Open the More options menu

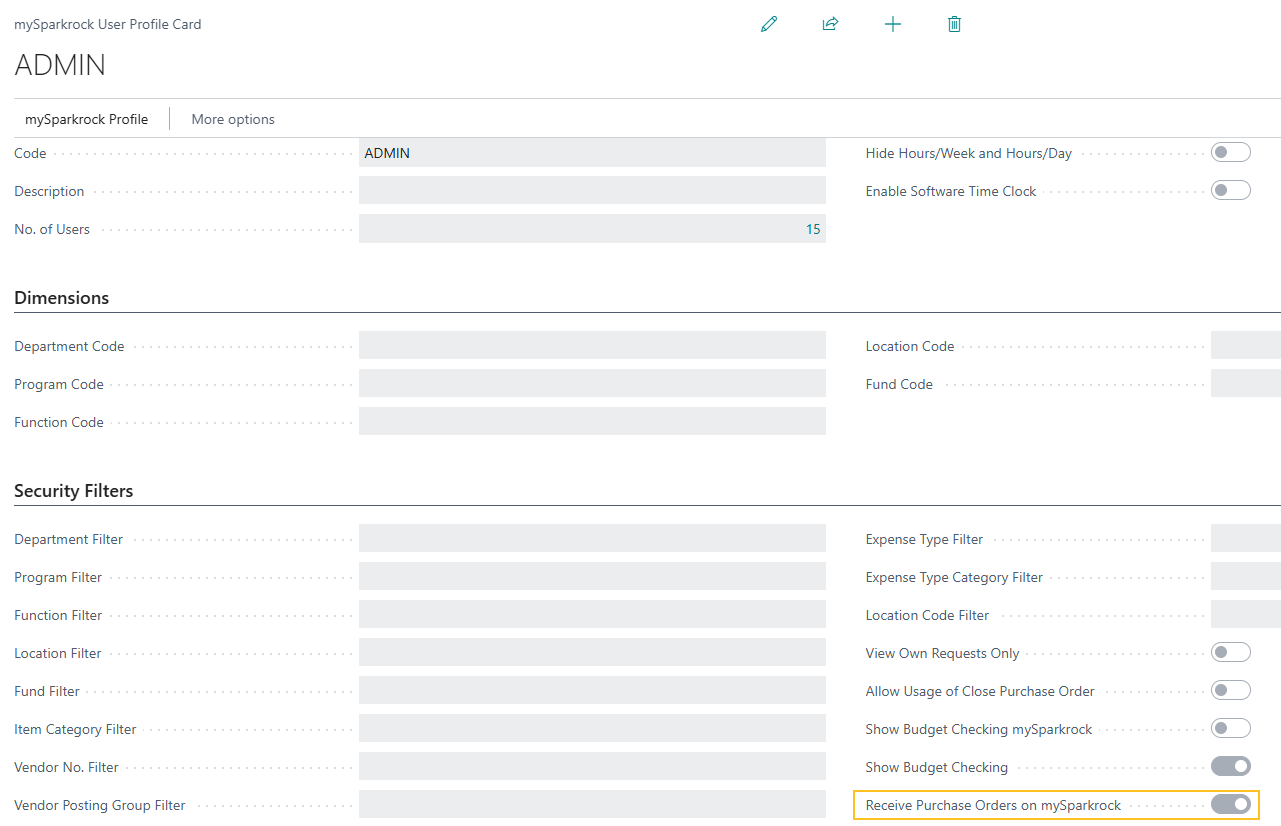coord(232,118)
